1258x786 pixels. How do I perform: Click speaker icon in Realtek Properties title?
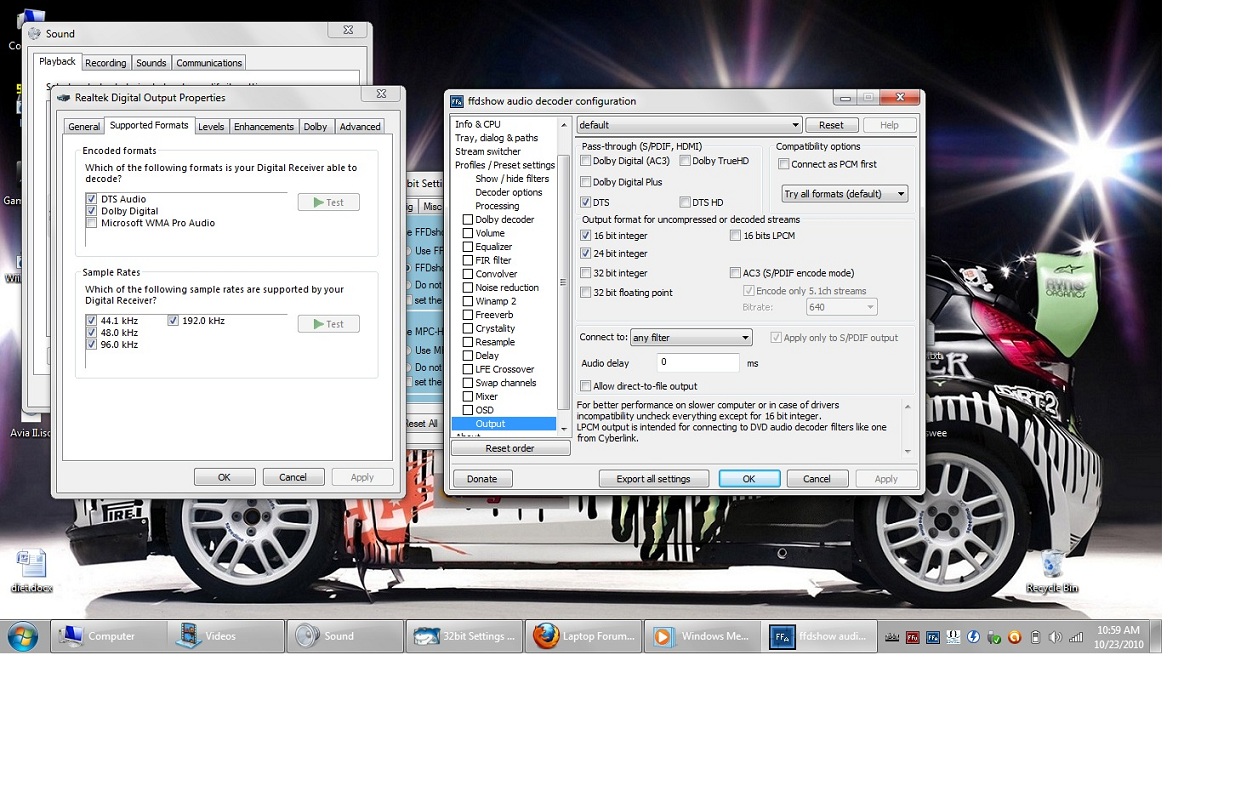(x=64, y=98)
